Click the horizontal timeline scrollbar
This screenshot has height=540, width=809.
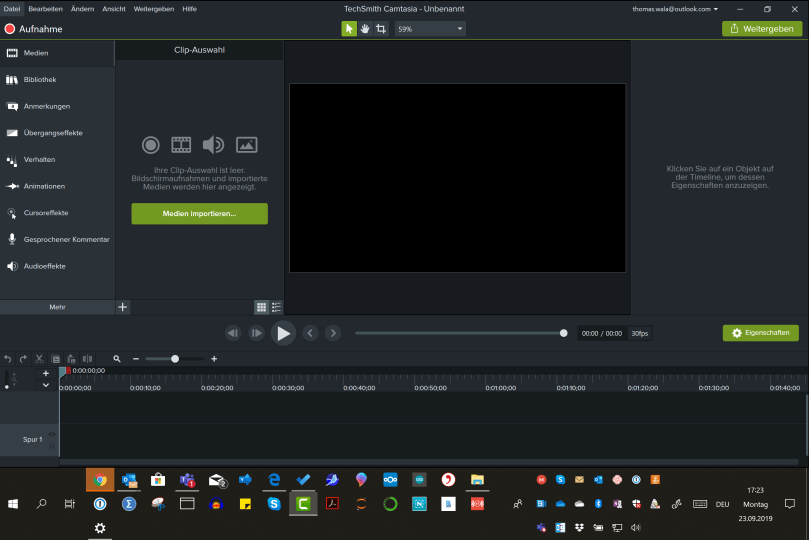429,462
